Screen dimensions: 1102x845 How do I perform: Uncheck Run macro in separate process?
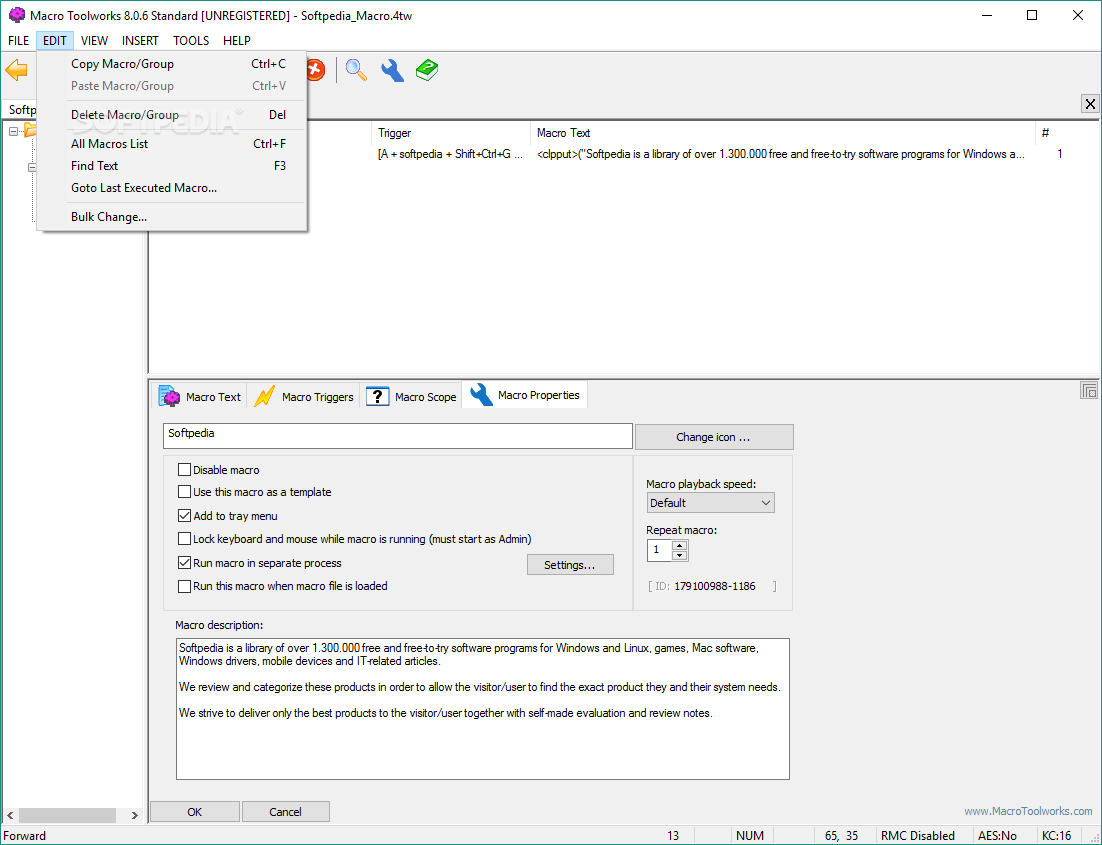[184, 563]
